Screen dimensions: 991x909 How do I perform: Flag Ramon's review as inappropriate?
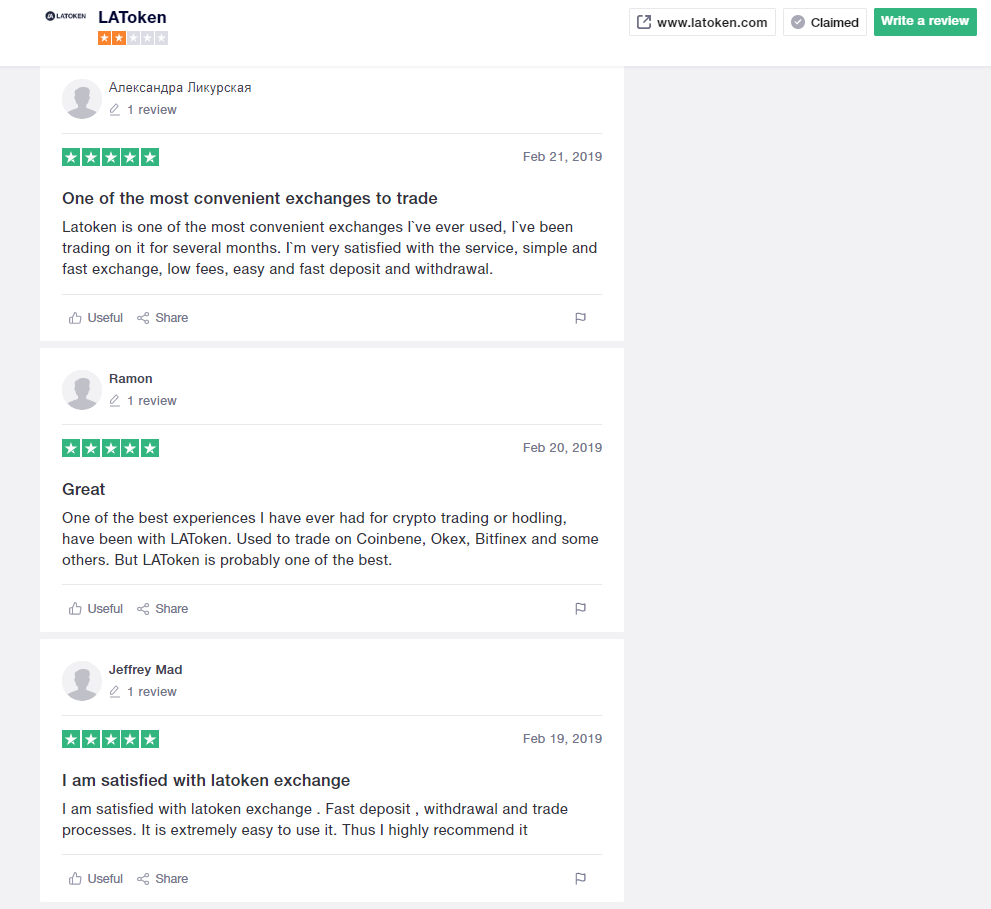click(580, 609)
